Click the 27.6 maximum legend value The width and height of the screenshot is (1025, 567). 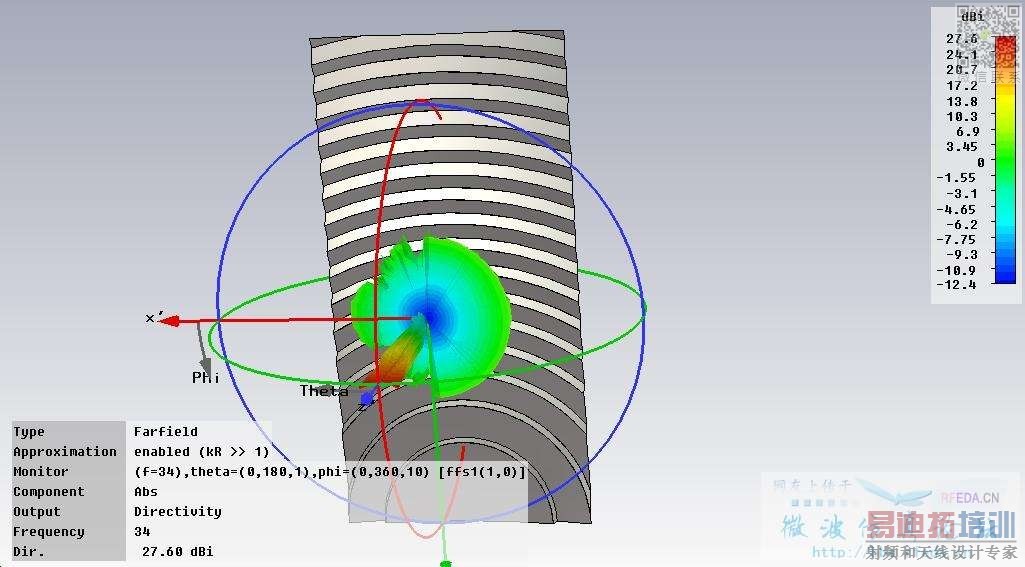[962, 39]
